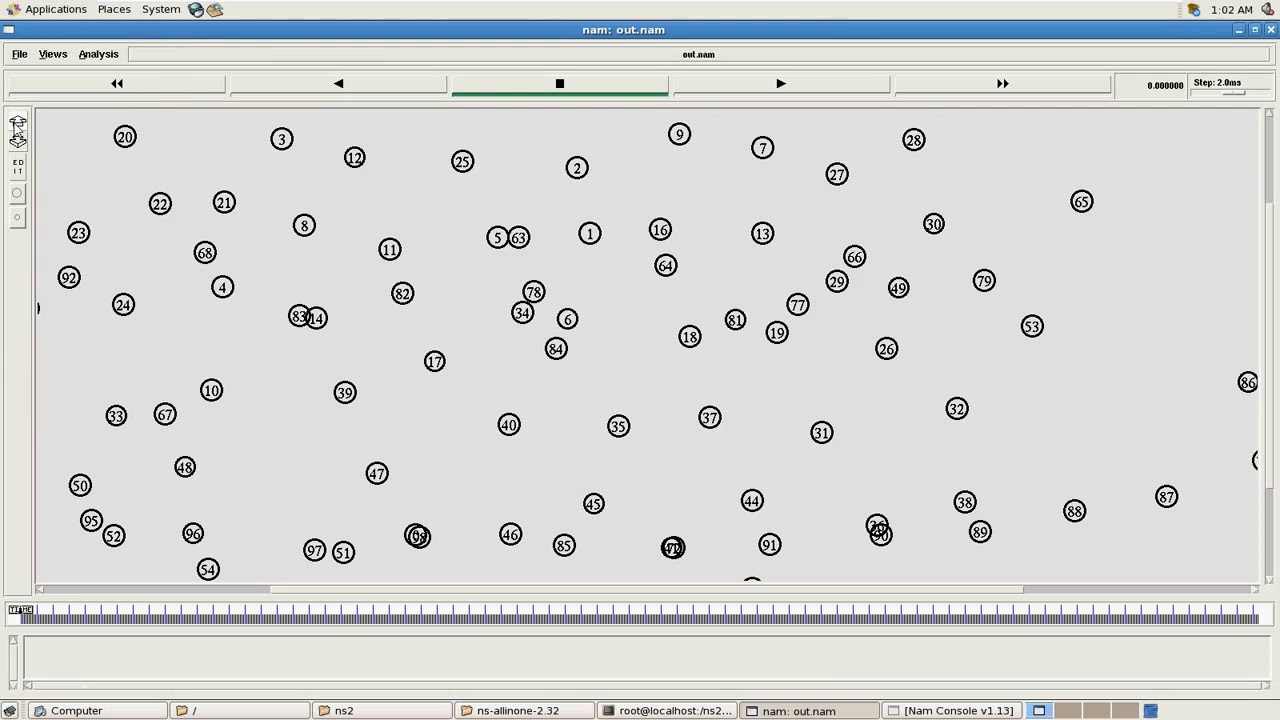1280x720 pixels.
Task: Select node 31 in the topology
Action: tap(821, 432)
